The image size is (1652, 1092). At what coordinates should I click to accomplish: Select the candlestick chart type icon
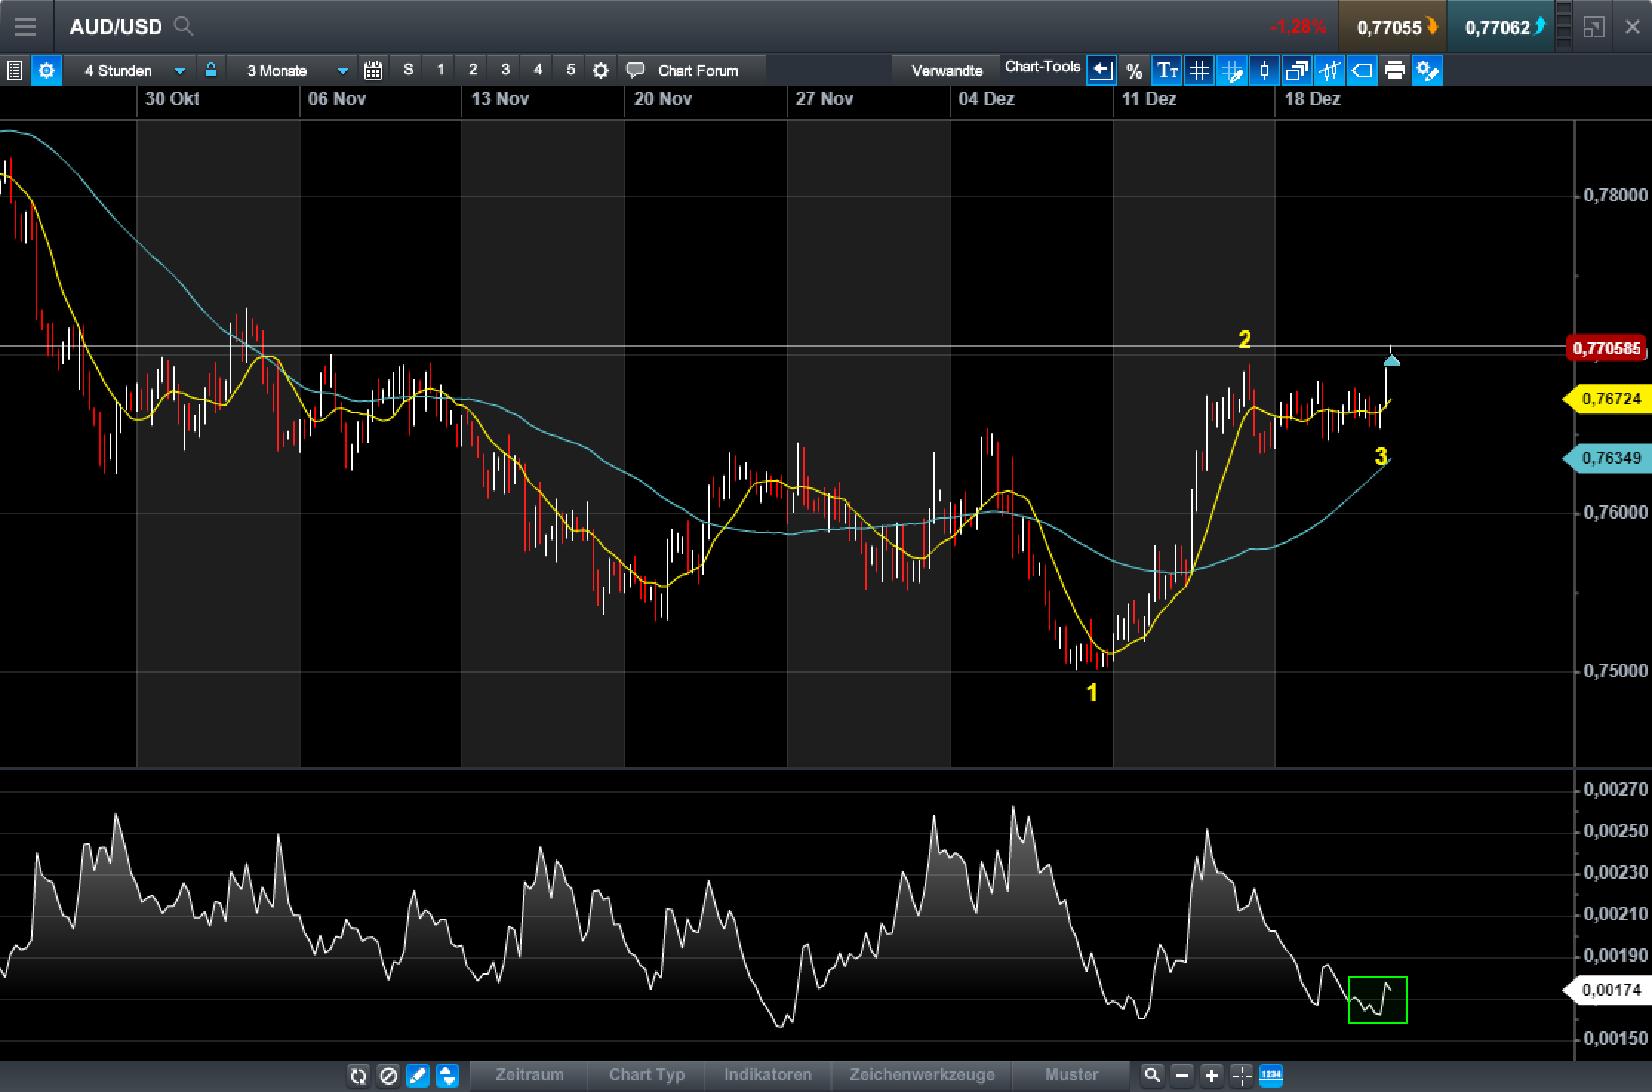pyautogui.click(x=1263, y=70)
